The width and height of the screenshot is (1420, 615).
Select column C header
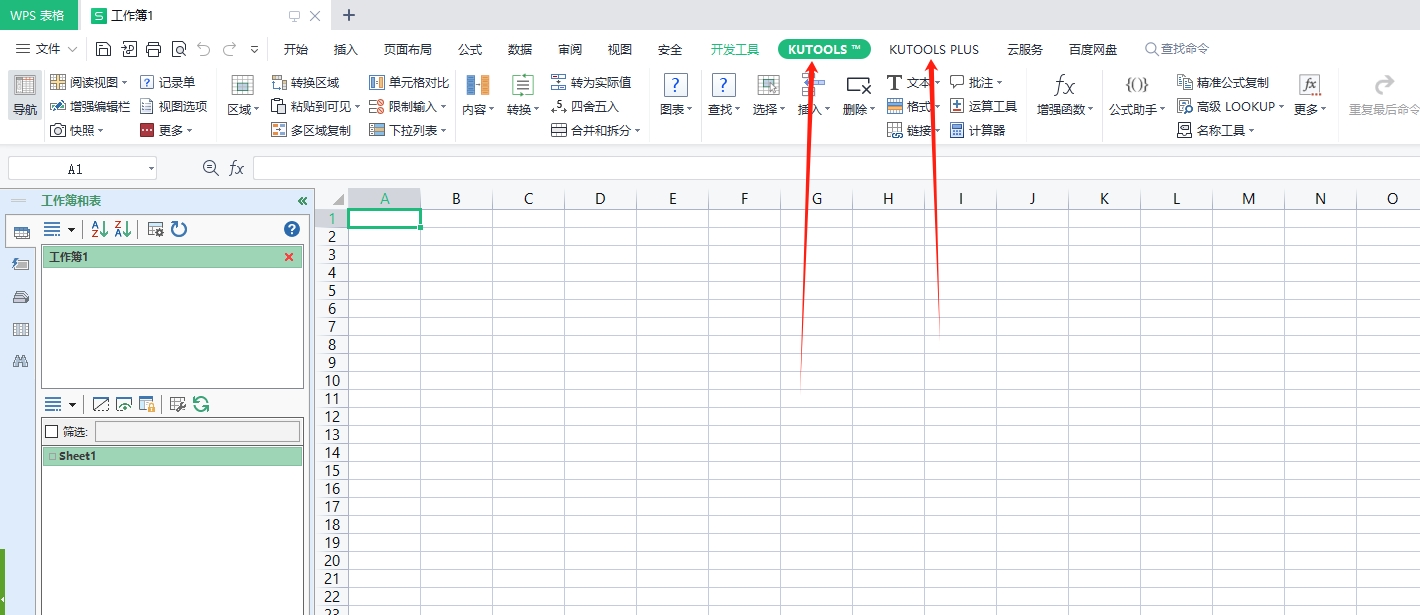[x=528, y=199]
